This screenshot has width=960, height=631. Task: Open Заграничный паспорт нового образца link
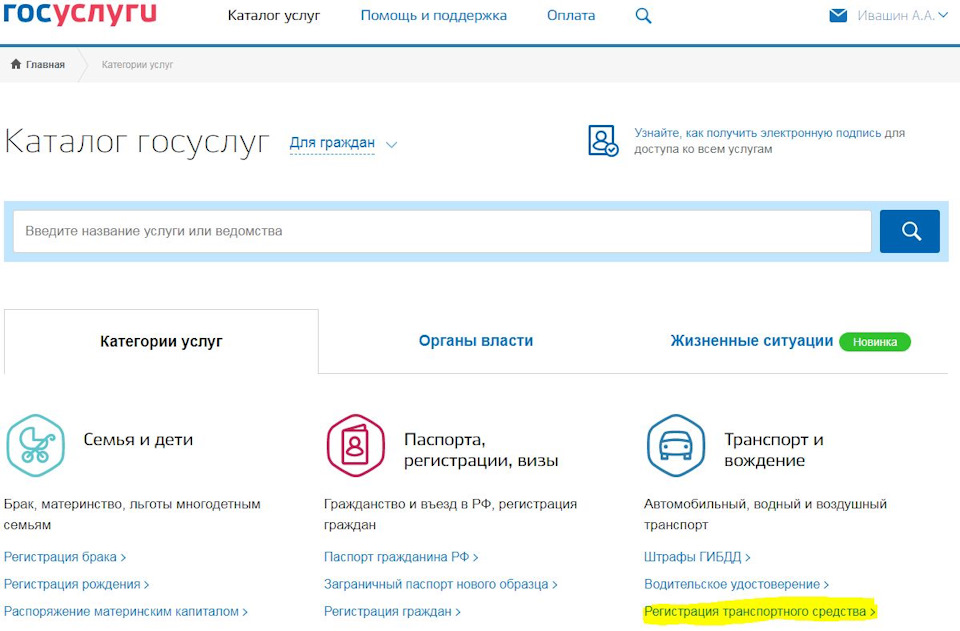(x=441, y=584)
